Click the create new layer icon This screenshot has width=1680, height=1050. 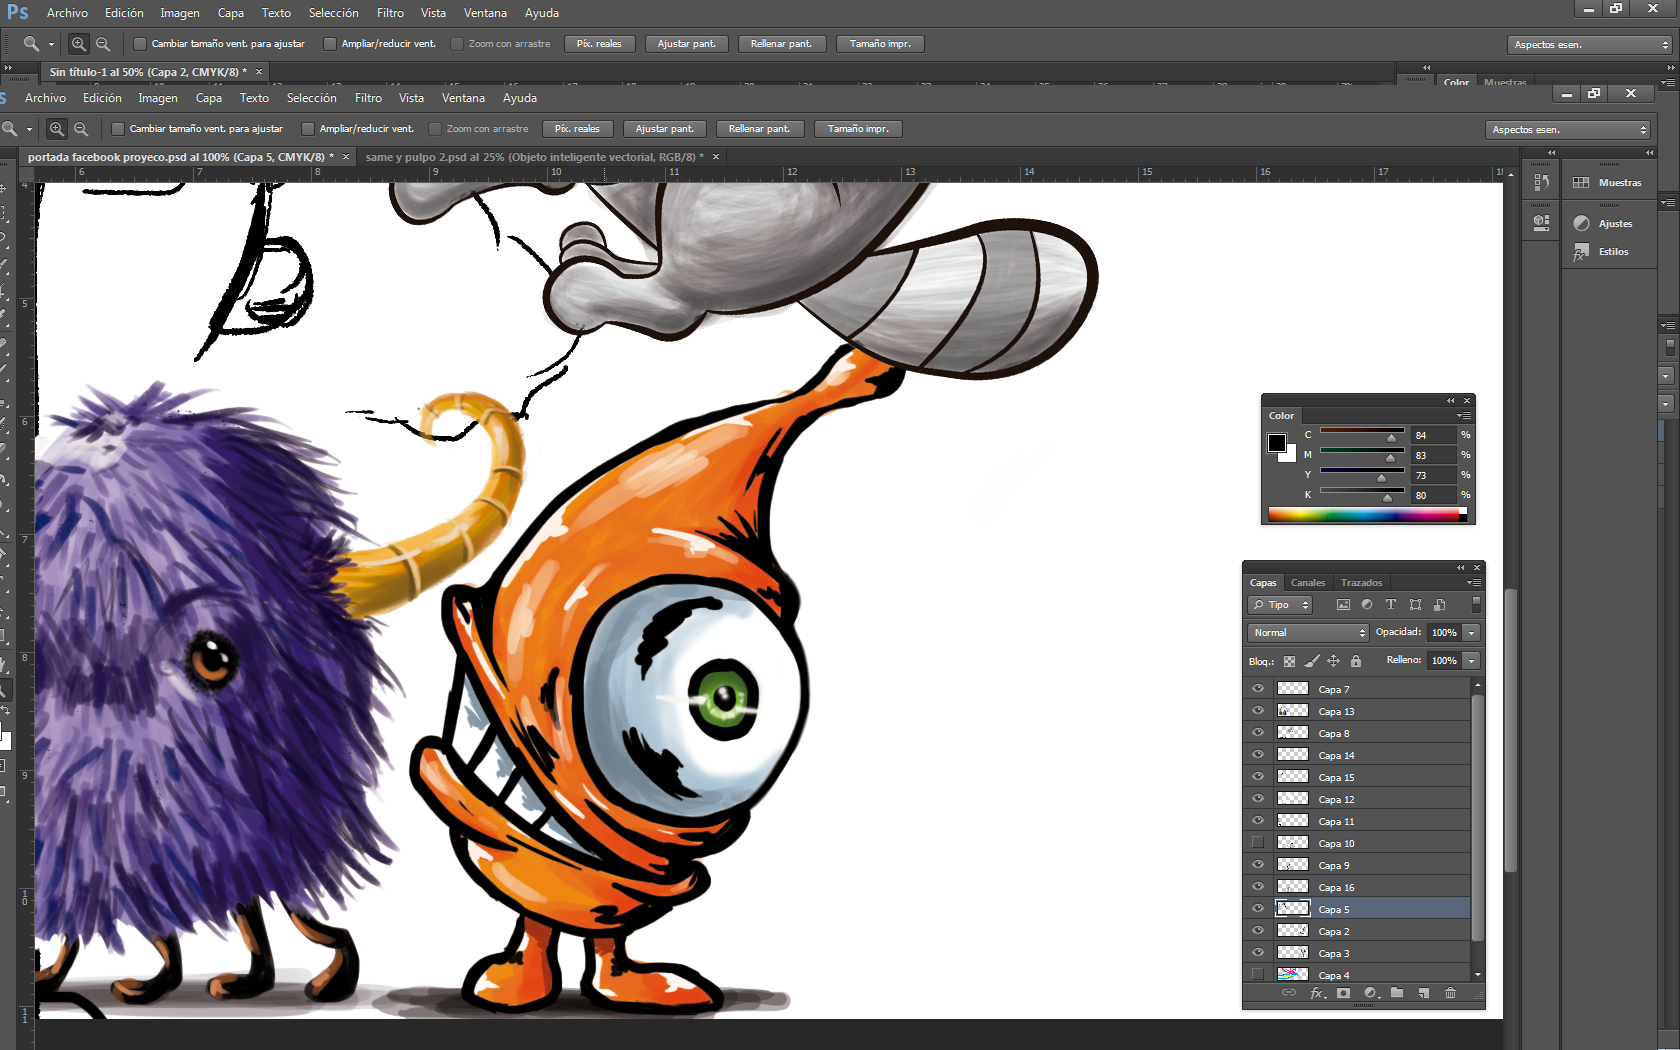point(1424,993)
